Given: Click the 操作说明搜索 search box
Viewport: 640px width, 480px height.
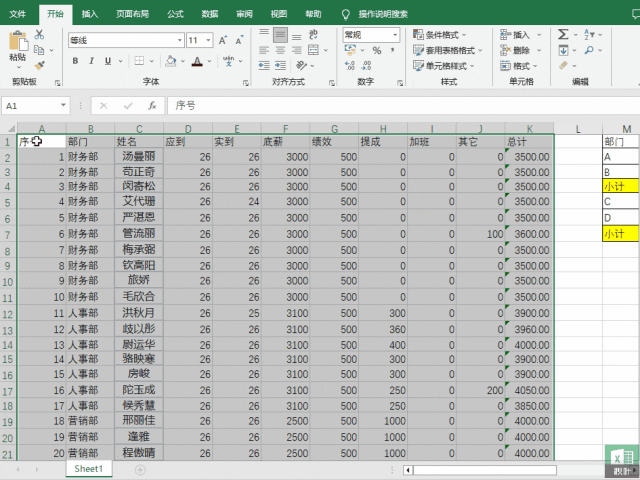Looking at the screenshot, I should pyautogui.click(x=383, y=14).
